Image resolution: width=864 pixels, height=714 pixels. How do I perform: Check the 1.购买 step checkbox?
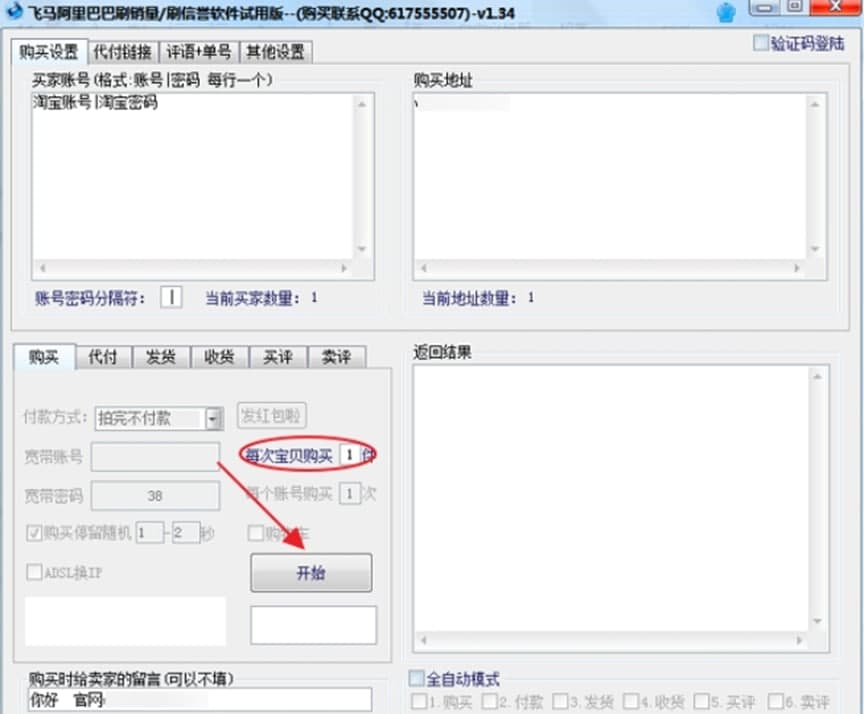(419, 701)
